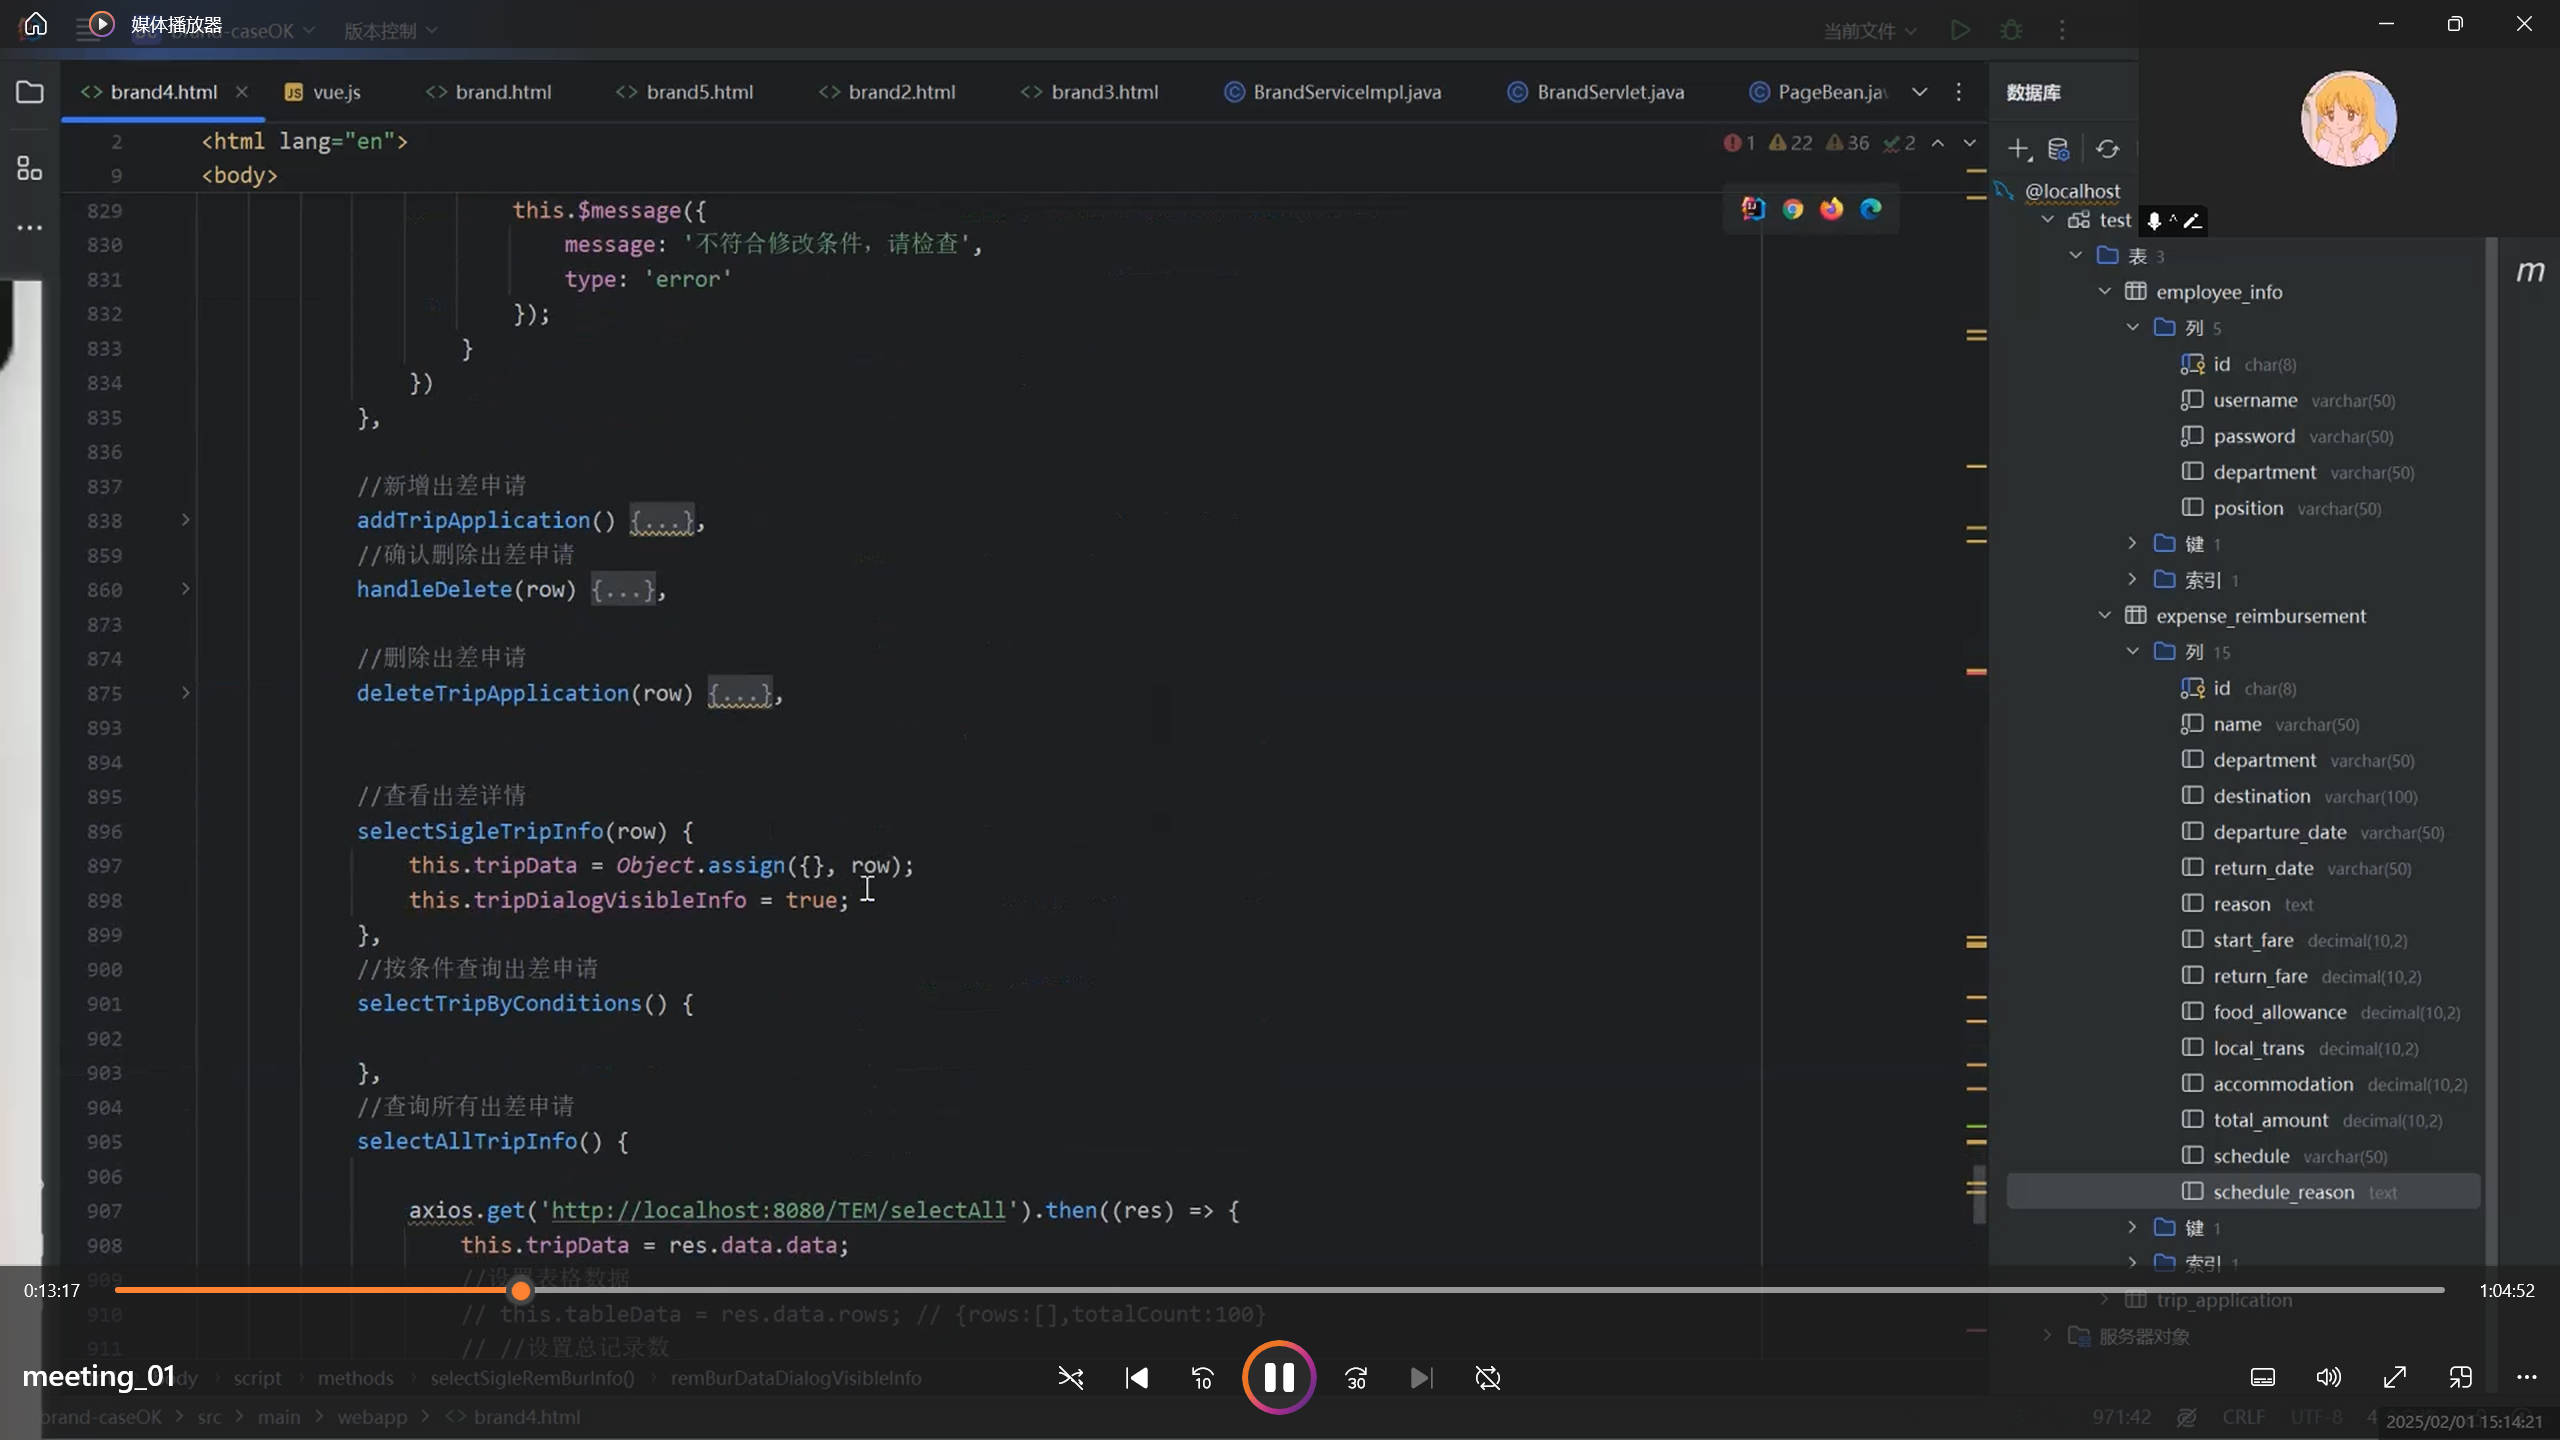This screenshot has height=1440, width=2560.
Task: Open the Structure tool window icon
Action: point(30,168)
